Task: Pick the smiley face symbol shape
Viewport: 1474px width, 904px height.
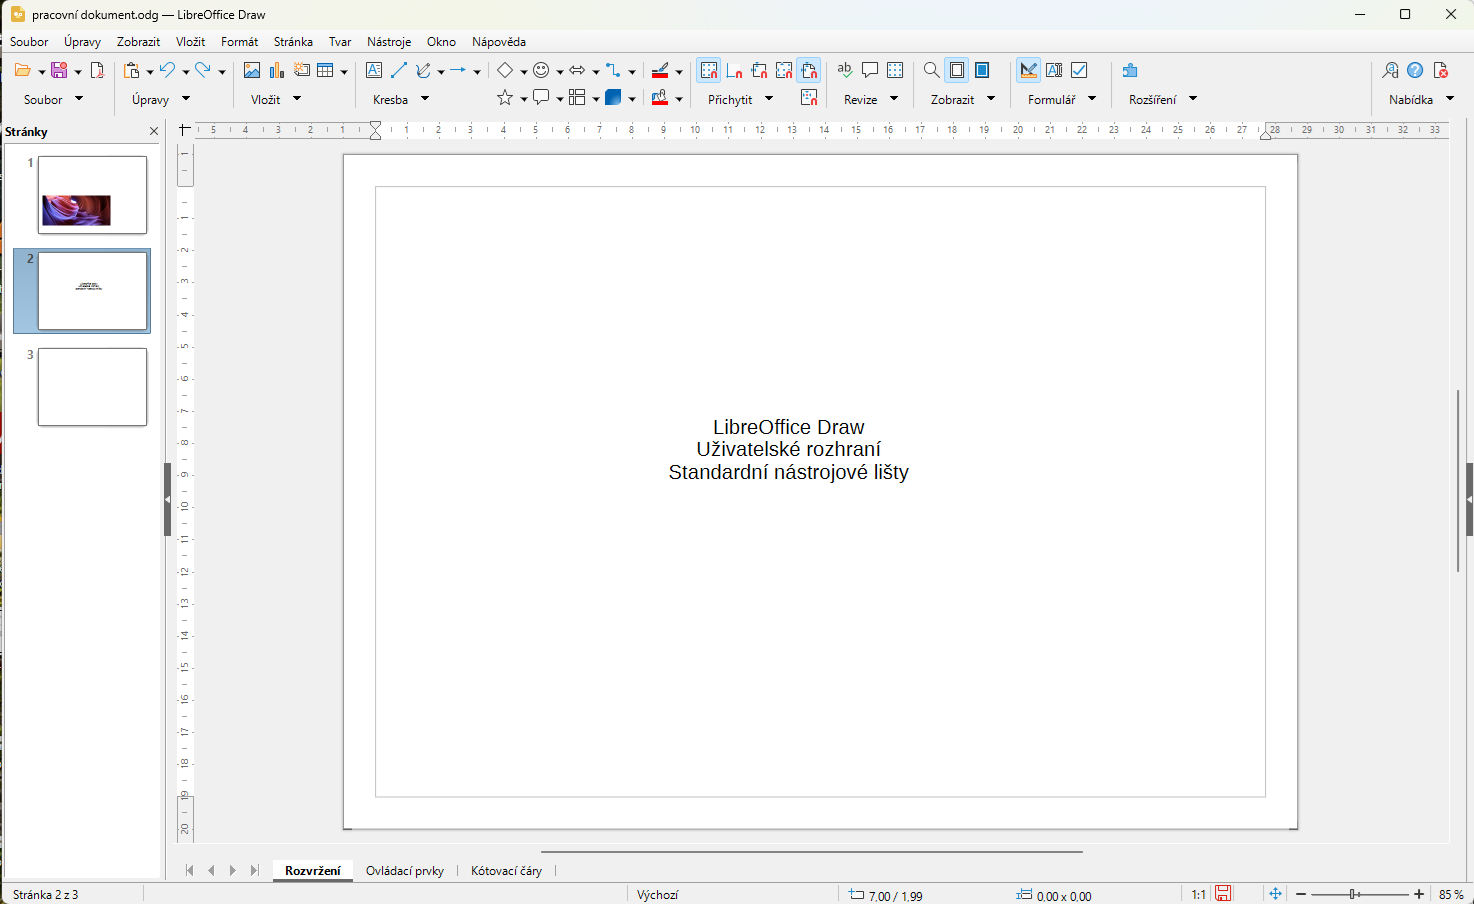Action: [541, 70]
